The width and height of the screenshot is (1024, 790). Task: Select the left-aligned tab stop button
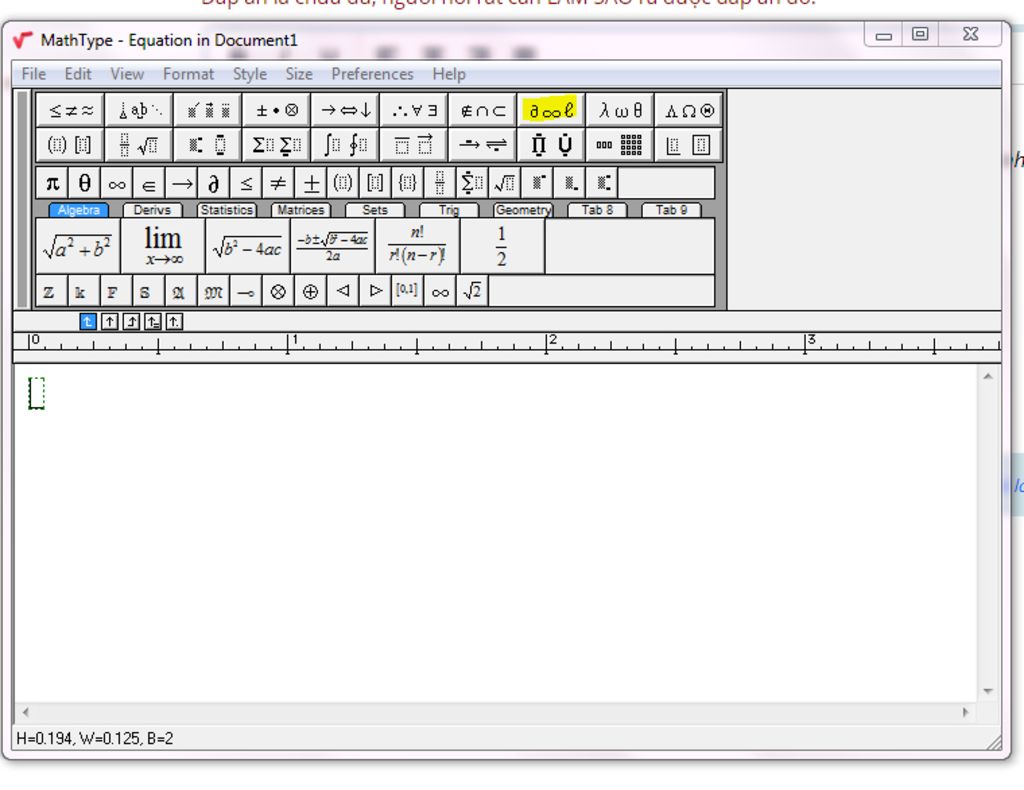(x=88, y=321)
